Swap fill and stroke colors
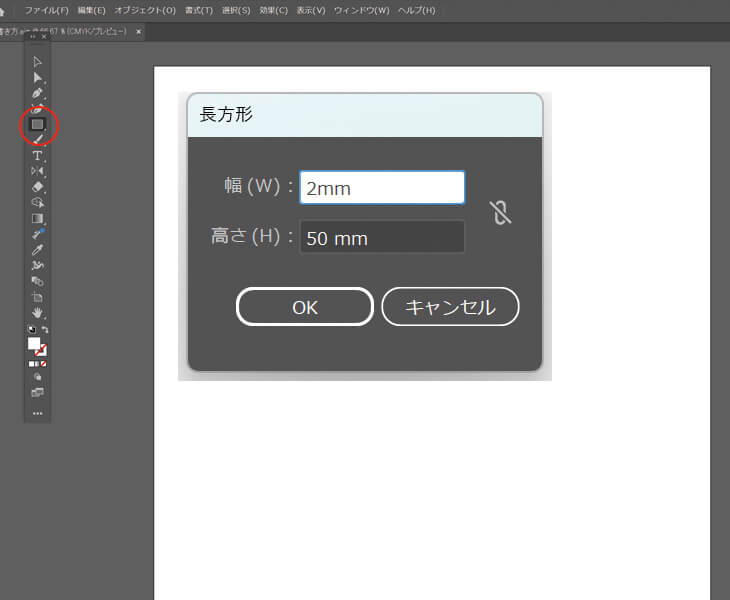 point(45,330)
